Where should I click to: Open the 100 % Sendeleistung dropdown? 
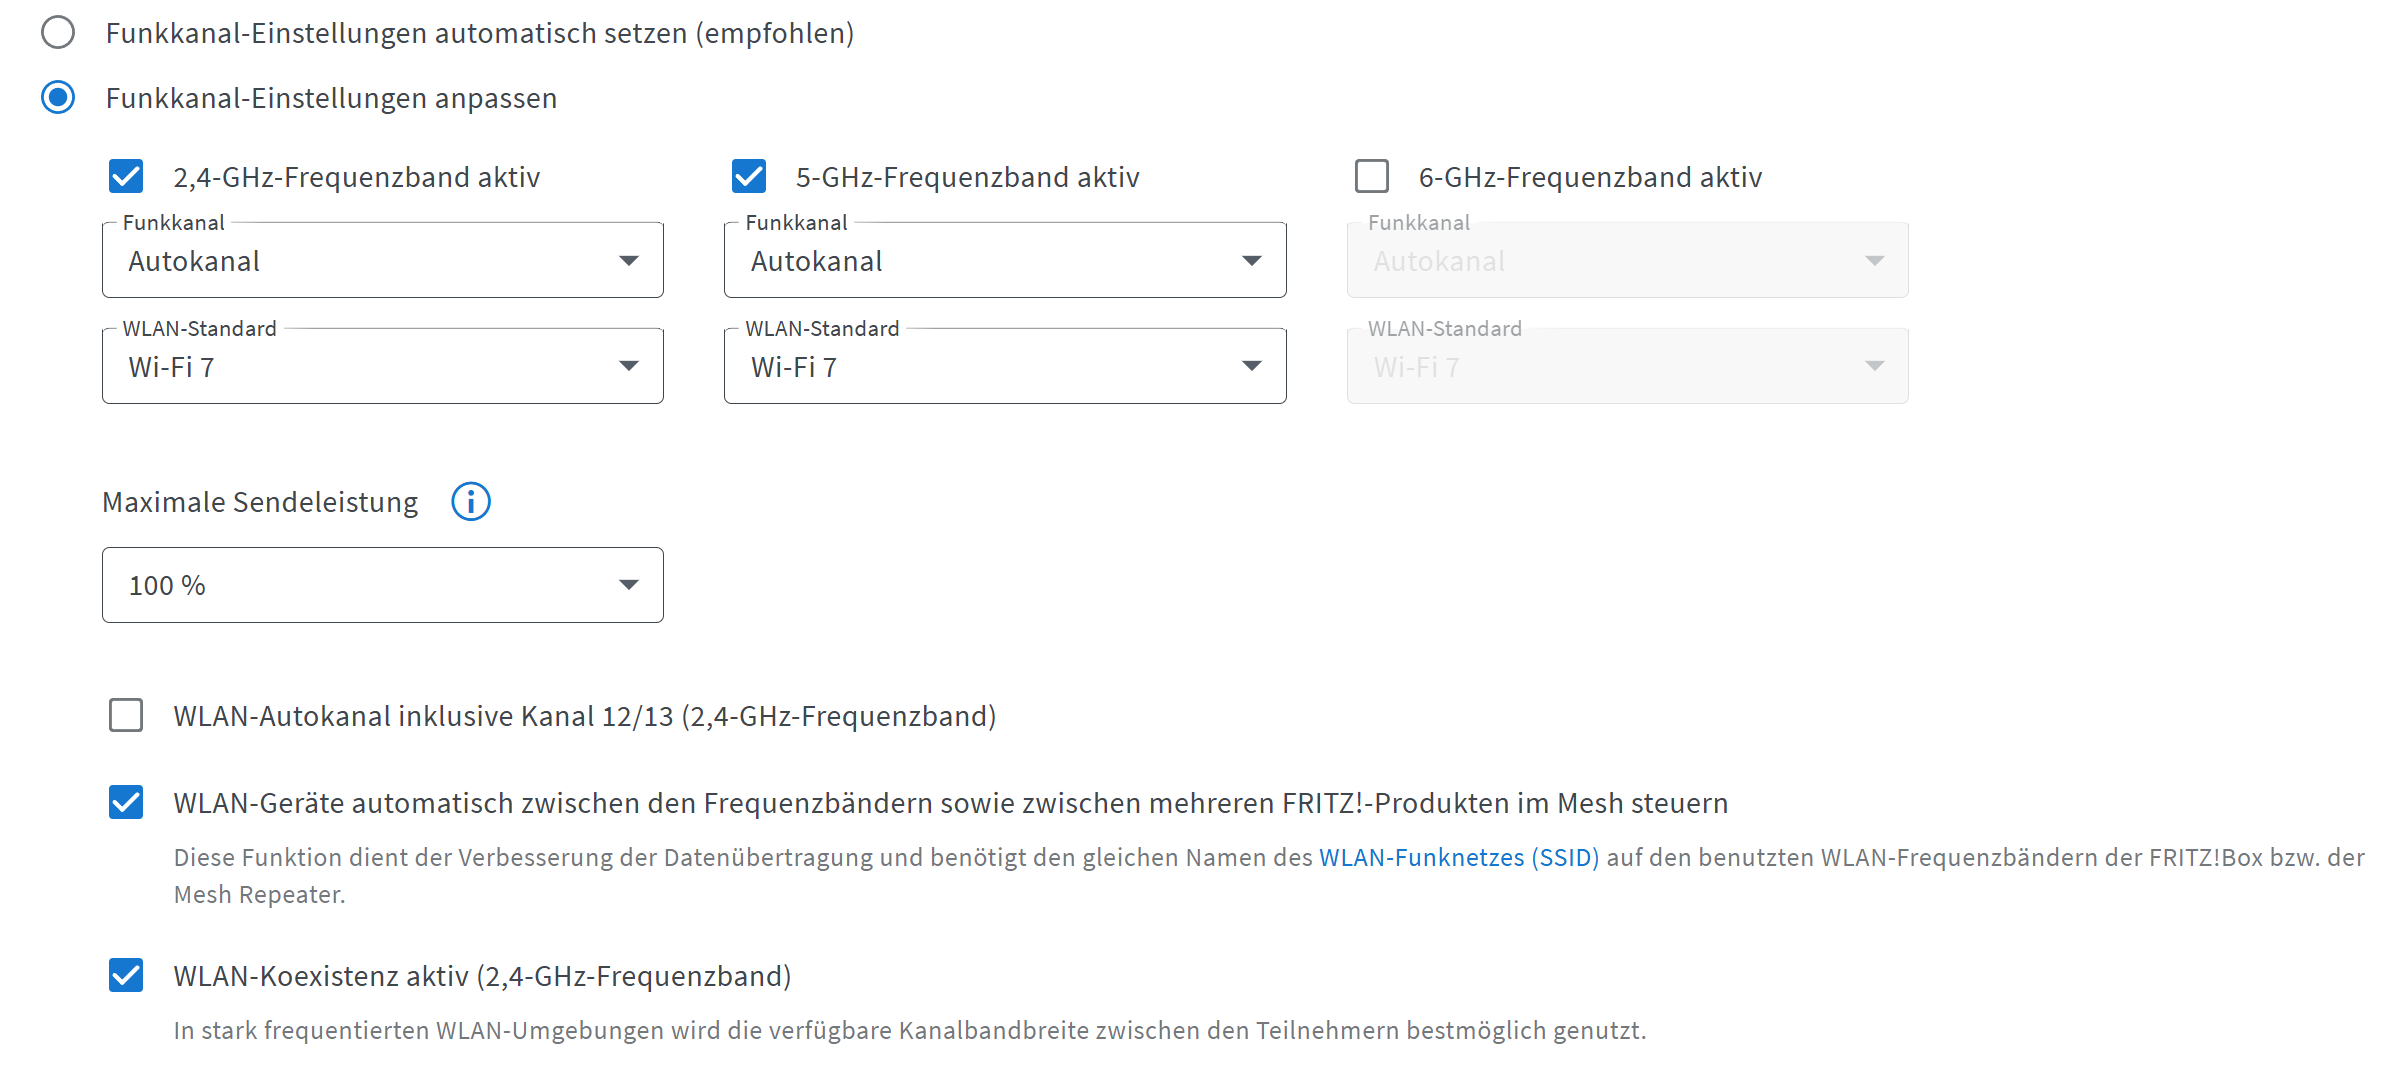coord(383,585)
